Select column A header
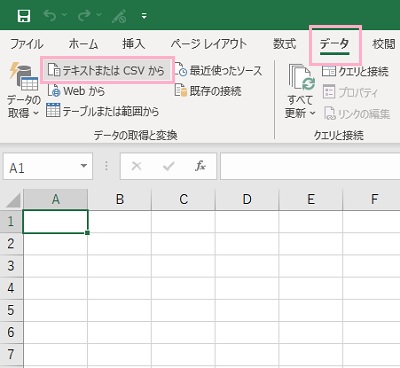 pyautogui.click(x=56, y=200)
